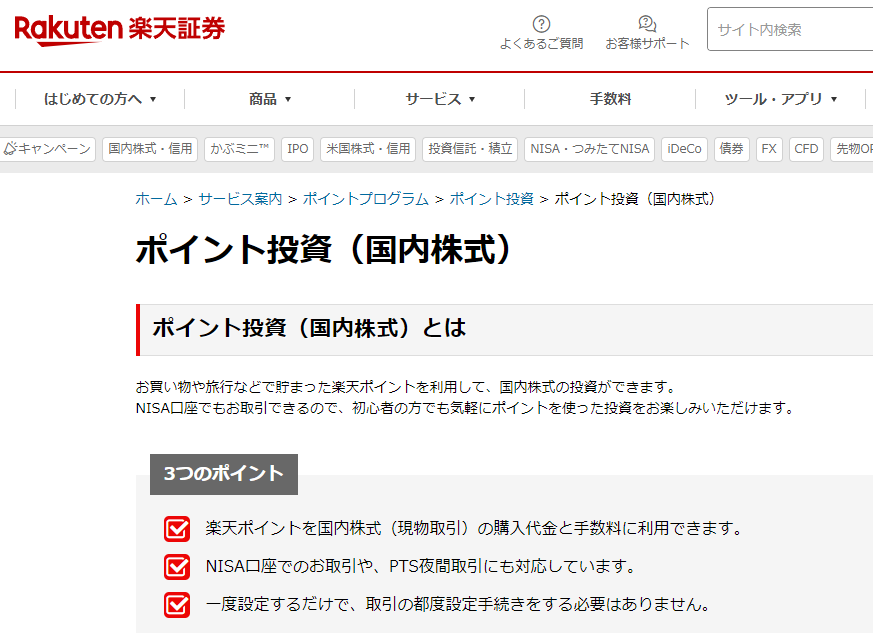
Task: Open よくあるご質問 question mark icon
Action: (541, 24)
